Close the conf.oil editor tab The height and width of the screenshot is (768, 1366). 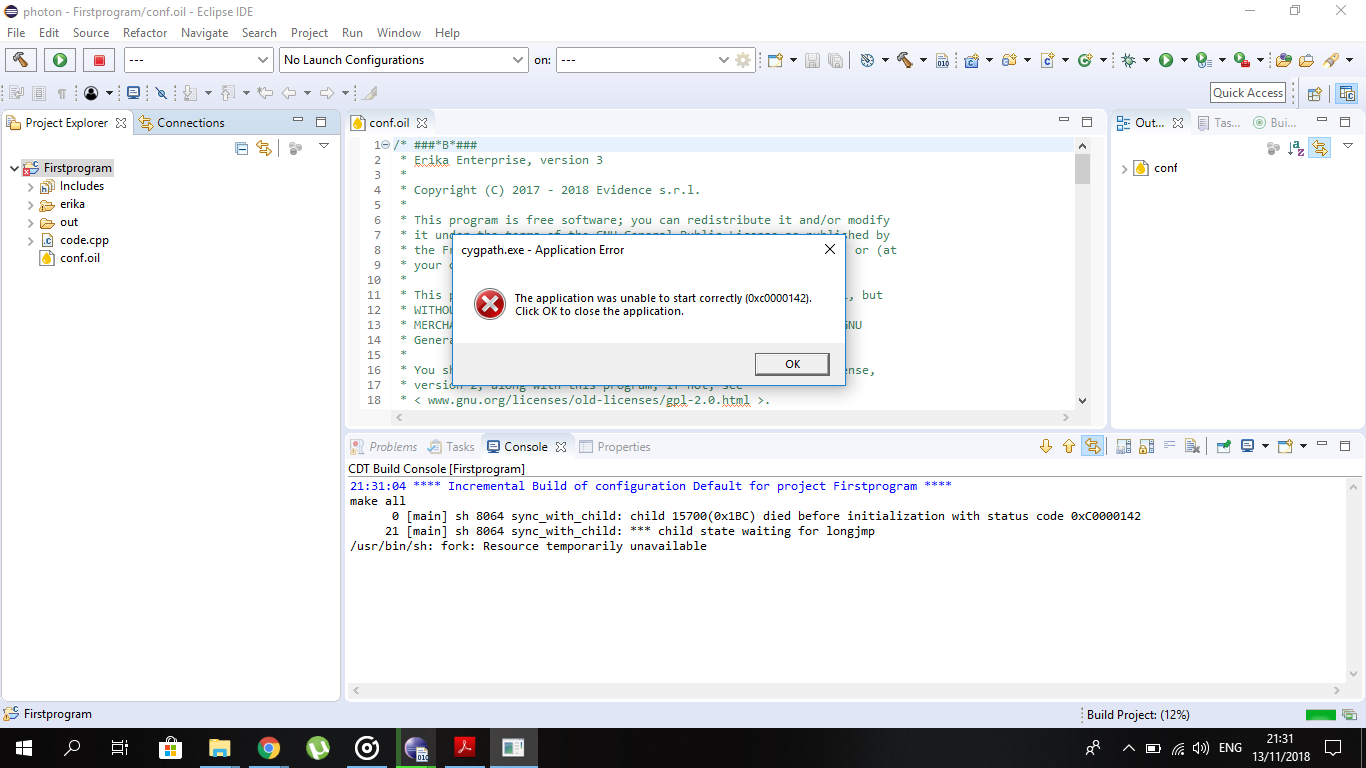click(x=422, y=123)
